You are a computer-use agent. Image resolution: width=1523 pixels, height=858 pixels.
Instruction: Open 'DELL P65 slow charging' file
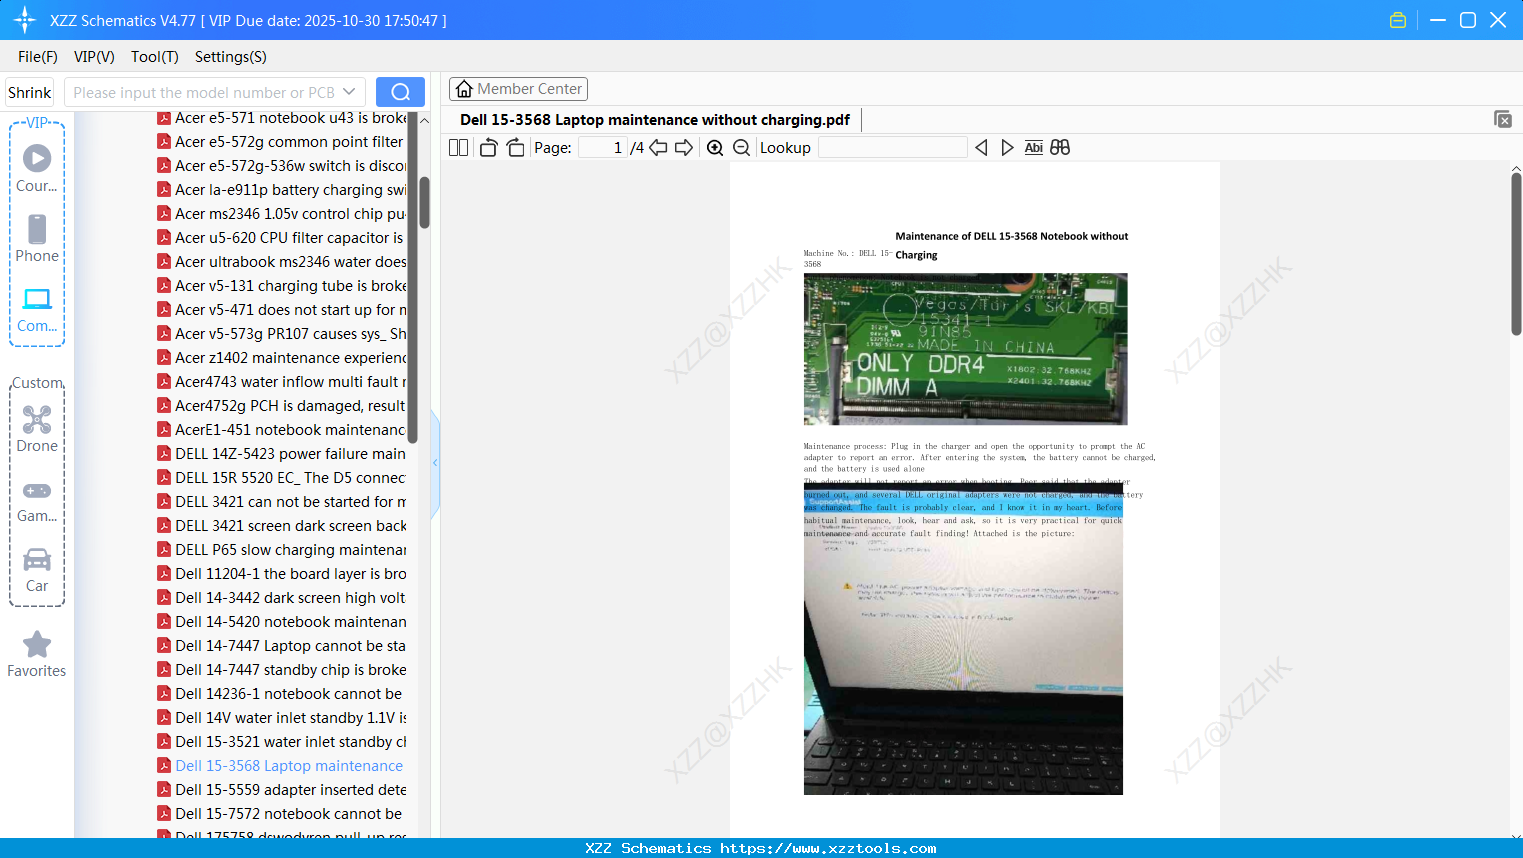282,550
